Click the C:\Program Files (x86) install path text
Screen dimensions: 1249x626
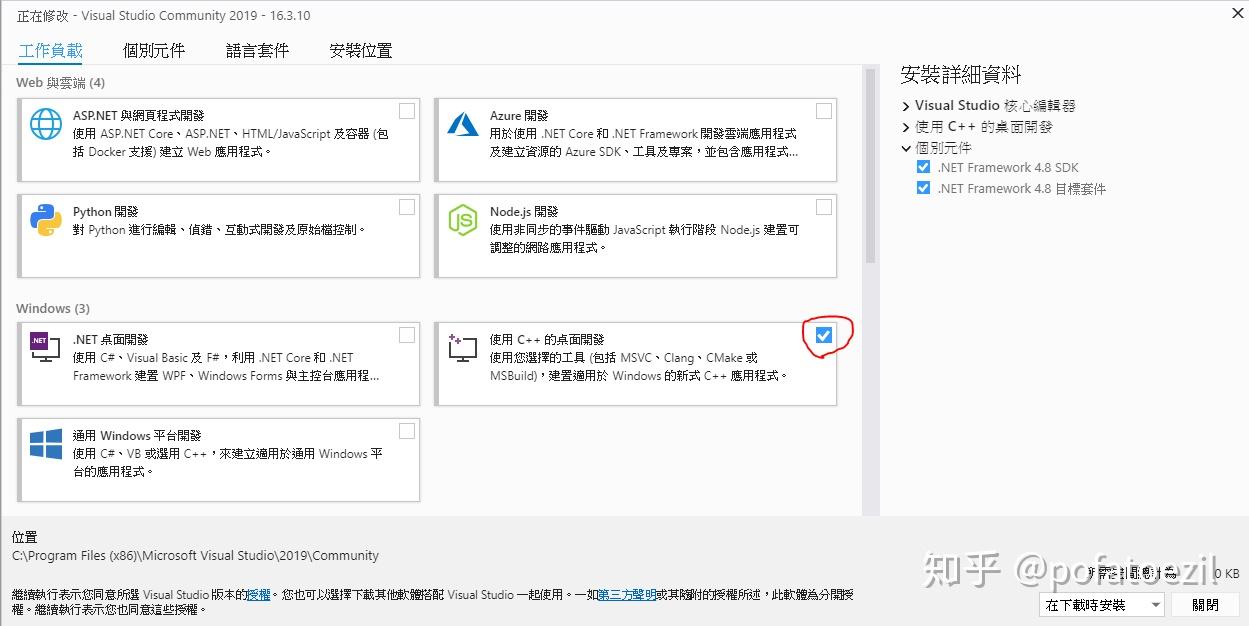(x=195, y=555)
